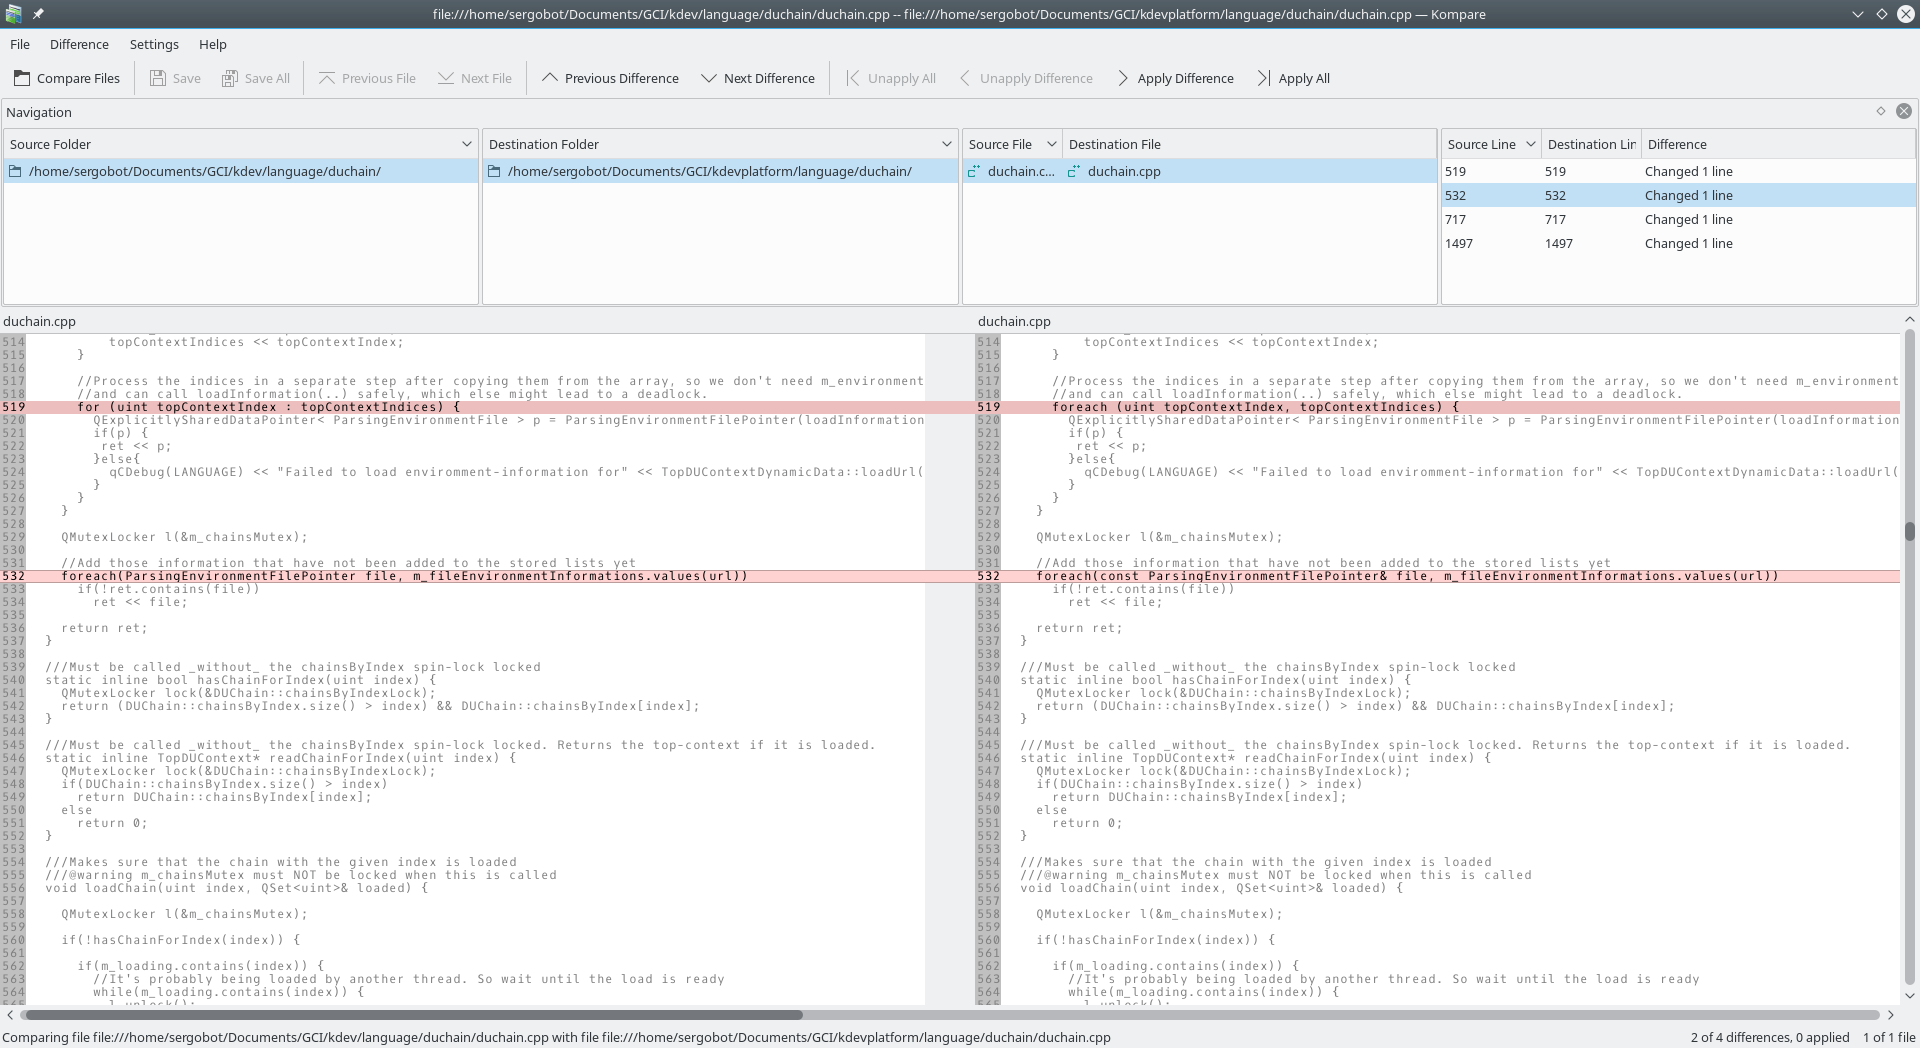
Task: Go to Previous File using its toolbar icon
Action: pyautogui.click(x=325, y=78)
